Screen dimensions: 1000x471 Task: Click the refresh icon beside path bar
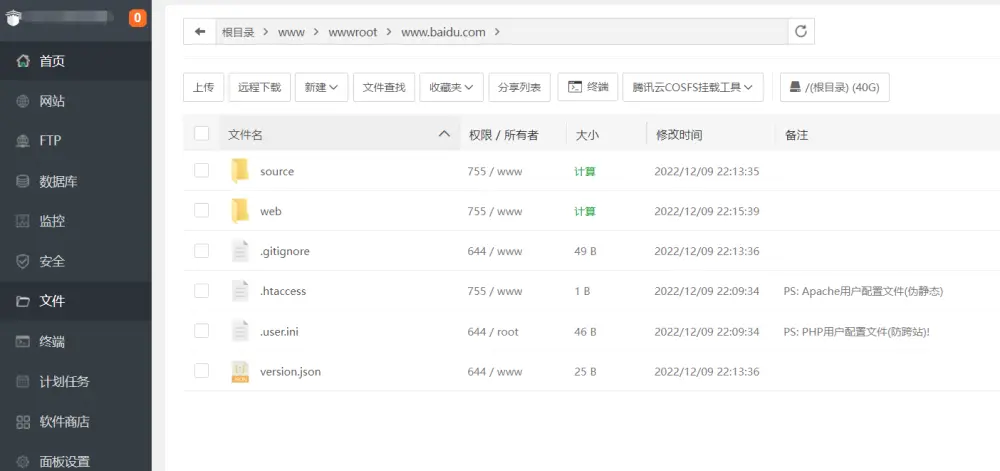[x=800, y=32]
